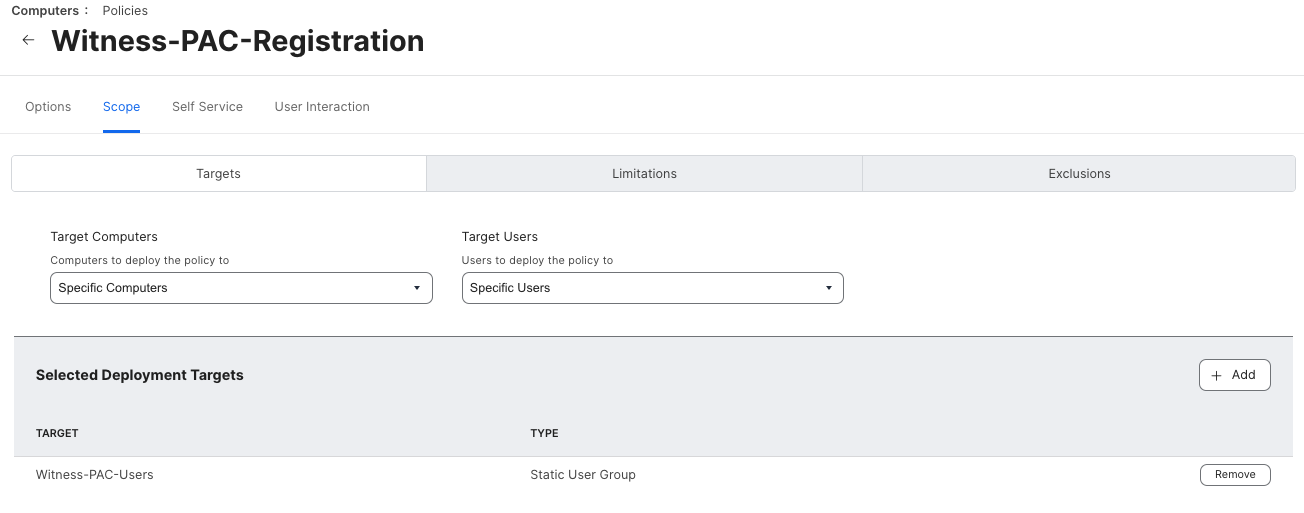Sort by the TARGET column header
Viewport: 1304px width, 513px height.
point(57,433)
